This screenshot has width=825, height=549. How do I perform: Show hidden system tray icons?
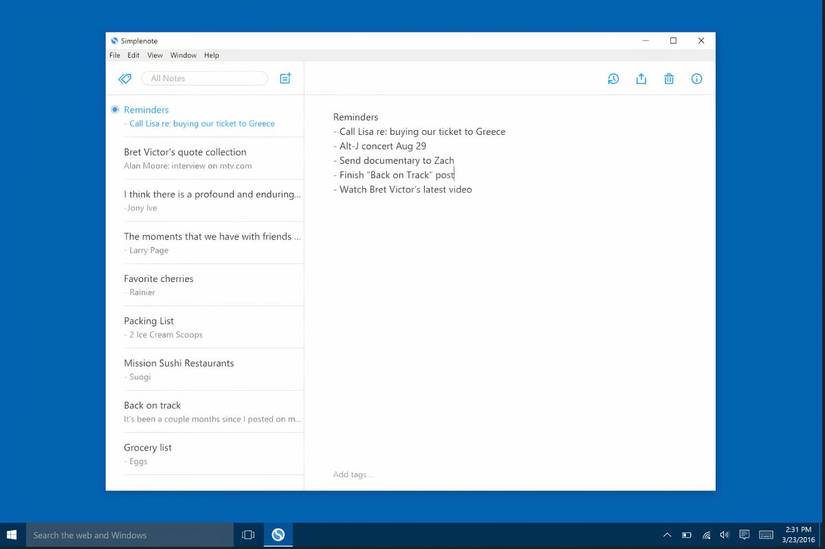667,535
